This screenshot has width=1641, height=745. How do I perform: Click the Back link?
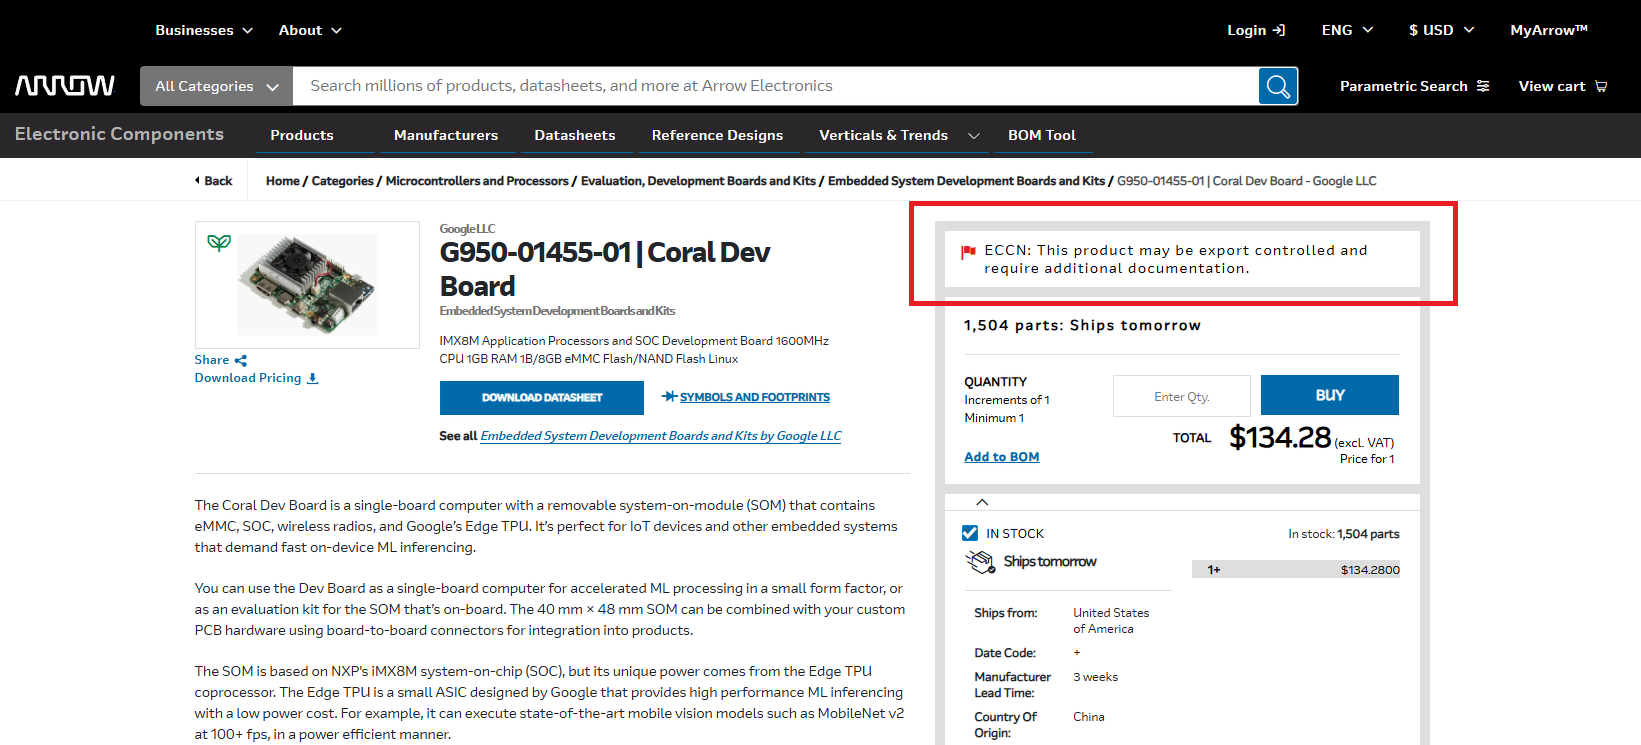218,181
